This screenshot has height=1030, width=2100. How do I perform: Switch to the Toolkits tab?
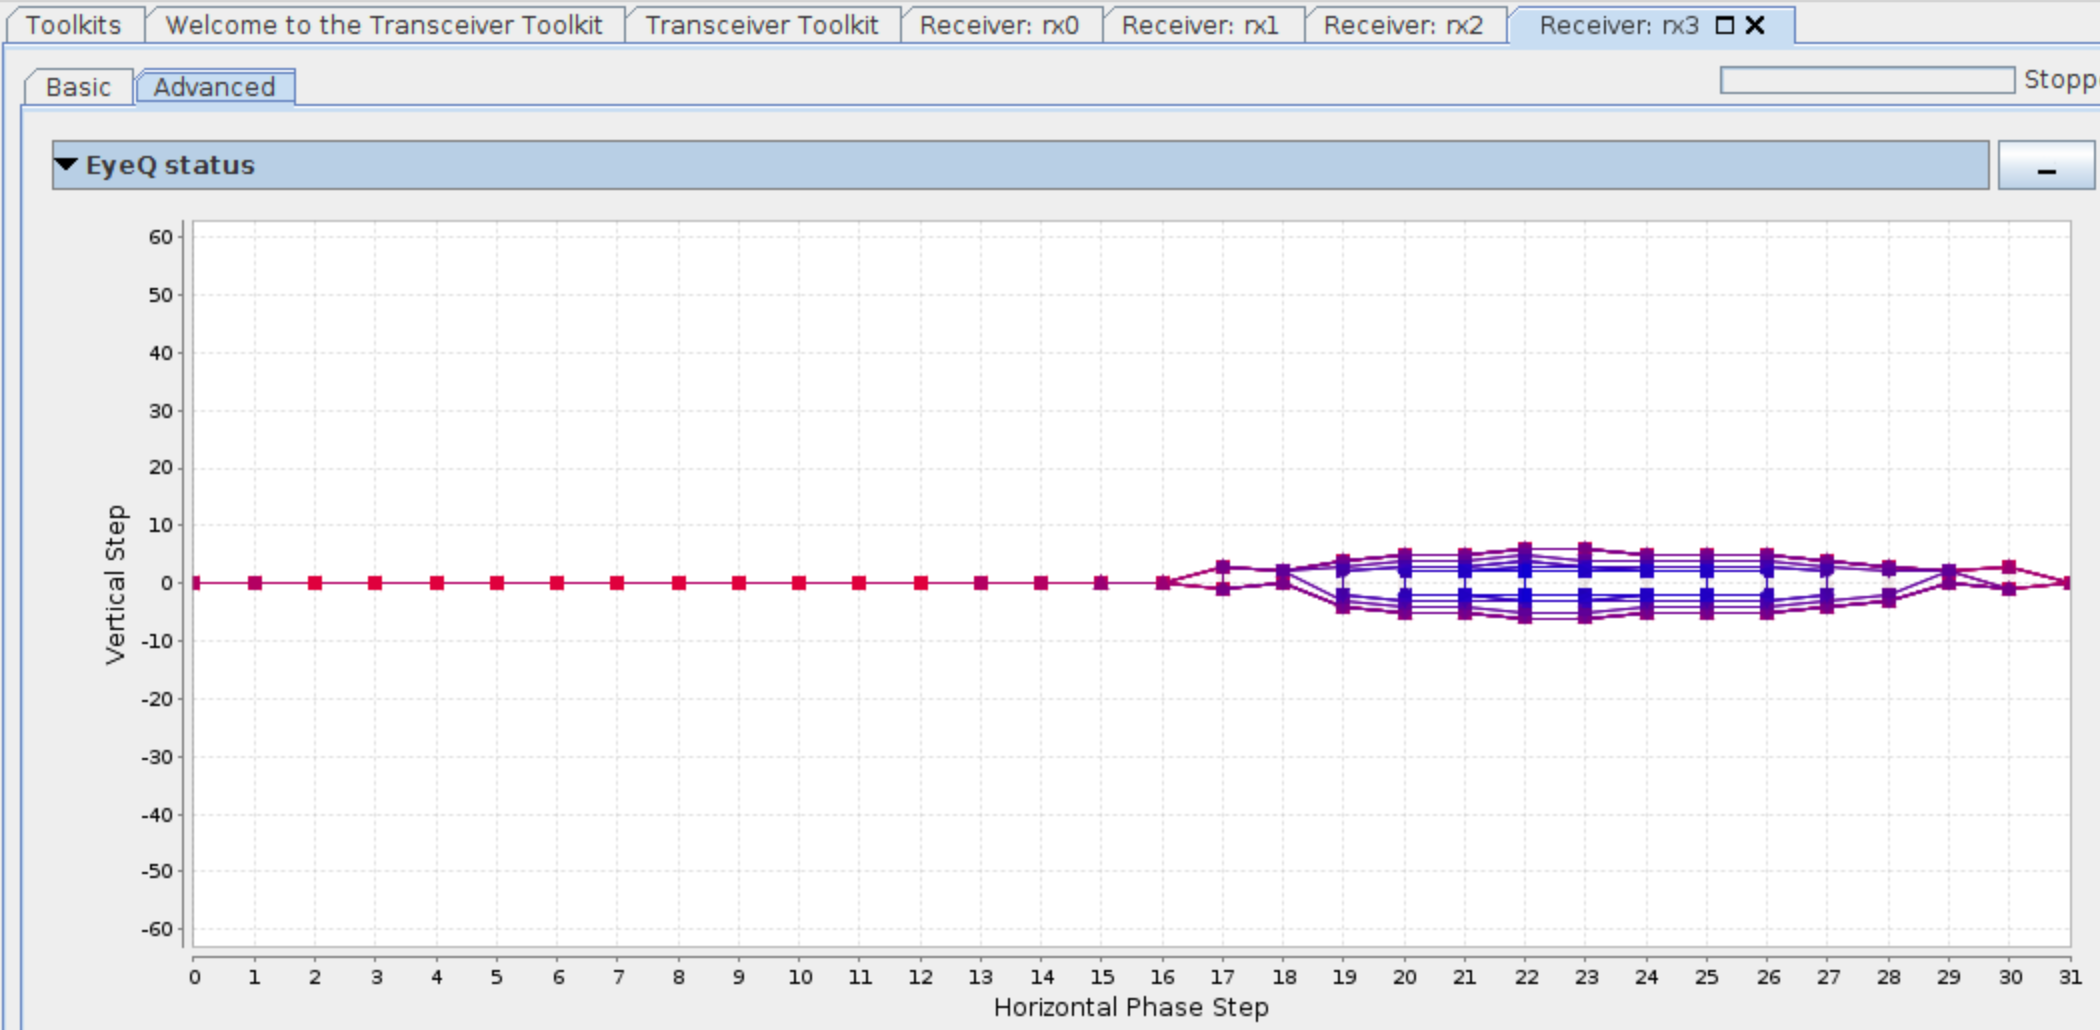pyautogui.click(x=74, y=26)
